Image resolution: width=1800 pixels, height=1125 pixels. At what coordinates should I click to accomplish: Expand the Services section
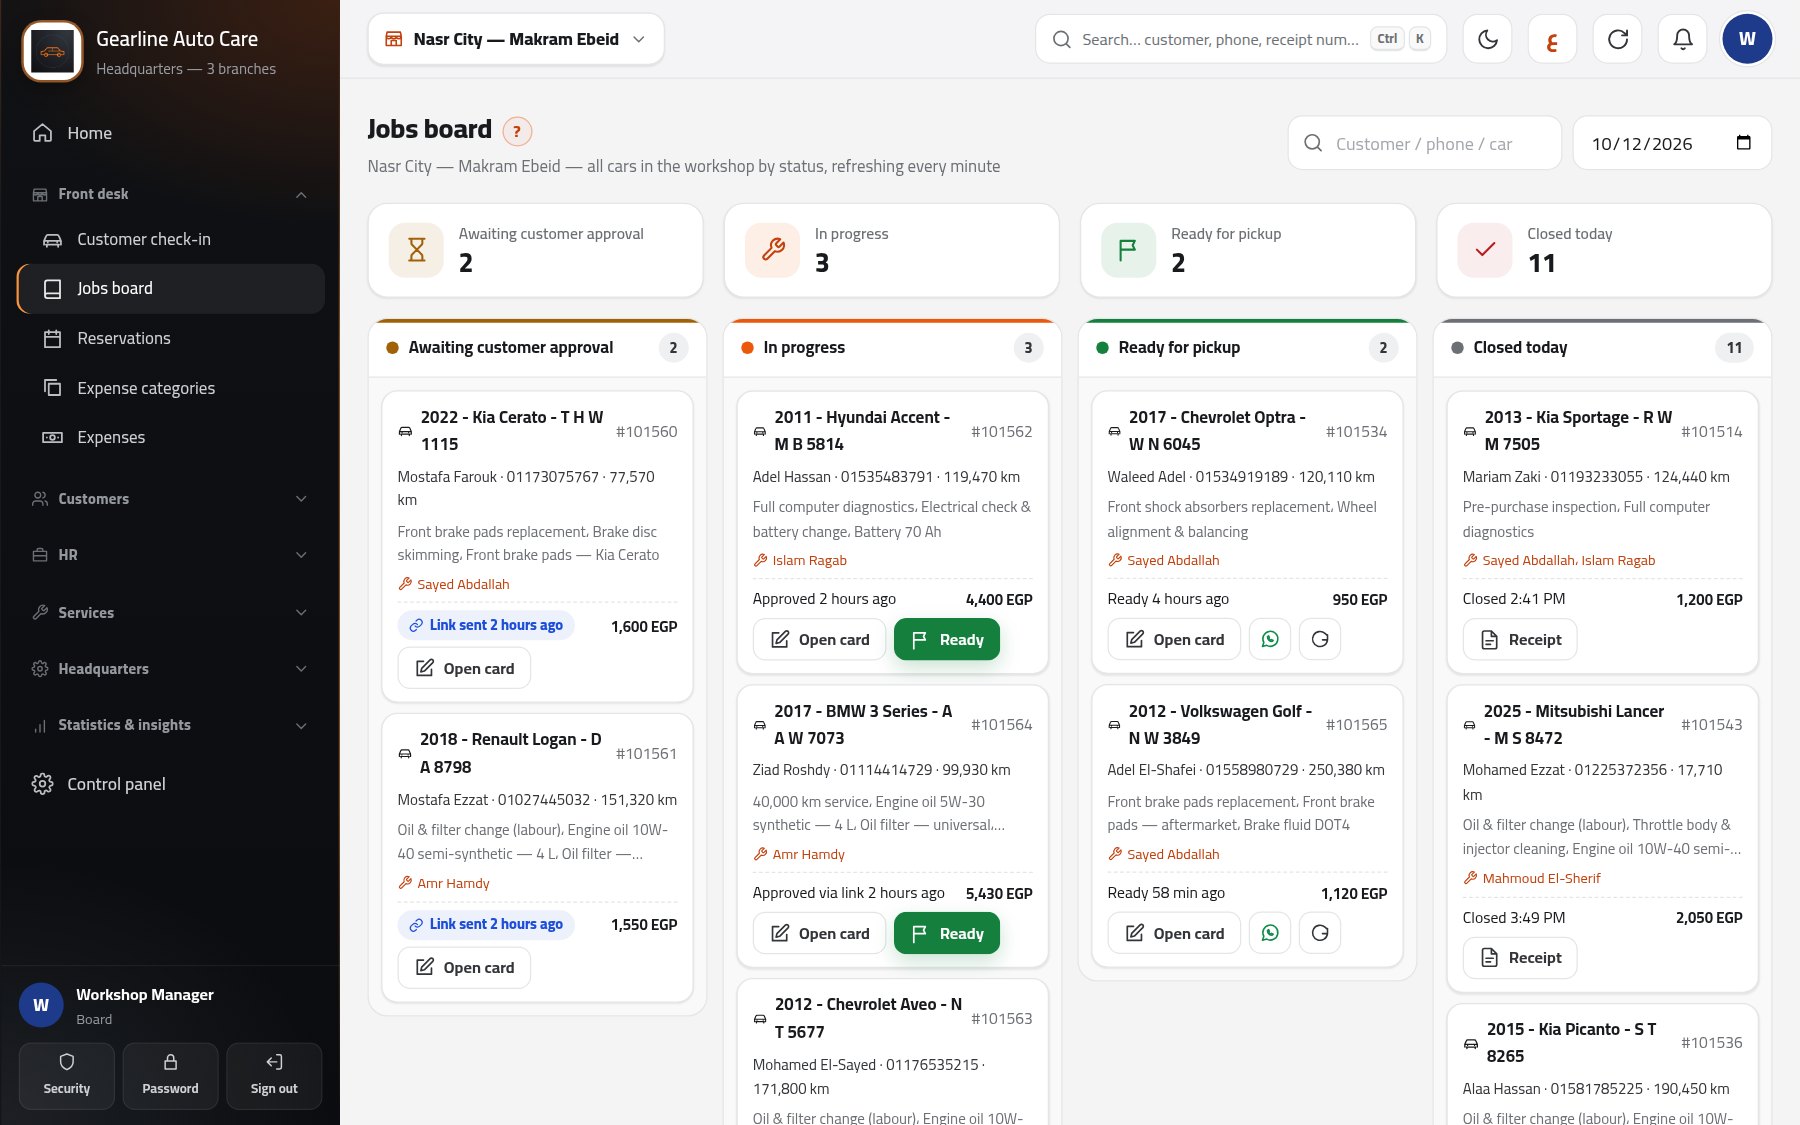tap(170, 613)
